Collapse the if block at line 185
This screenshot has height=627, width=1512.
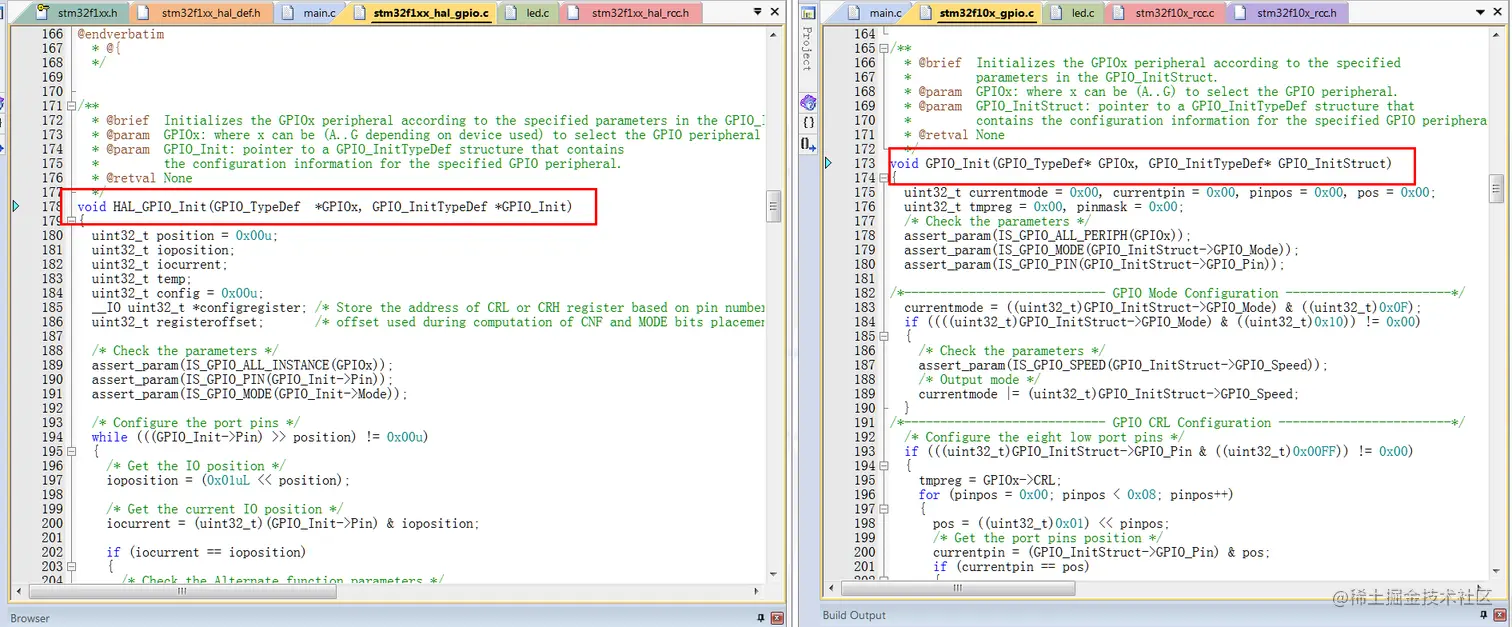coord(885,337)
